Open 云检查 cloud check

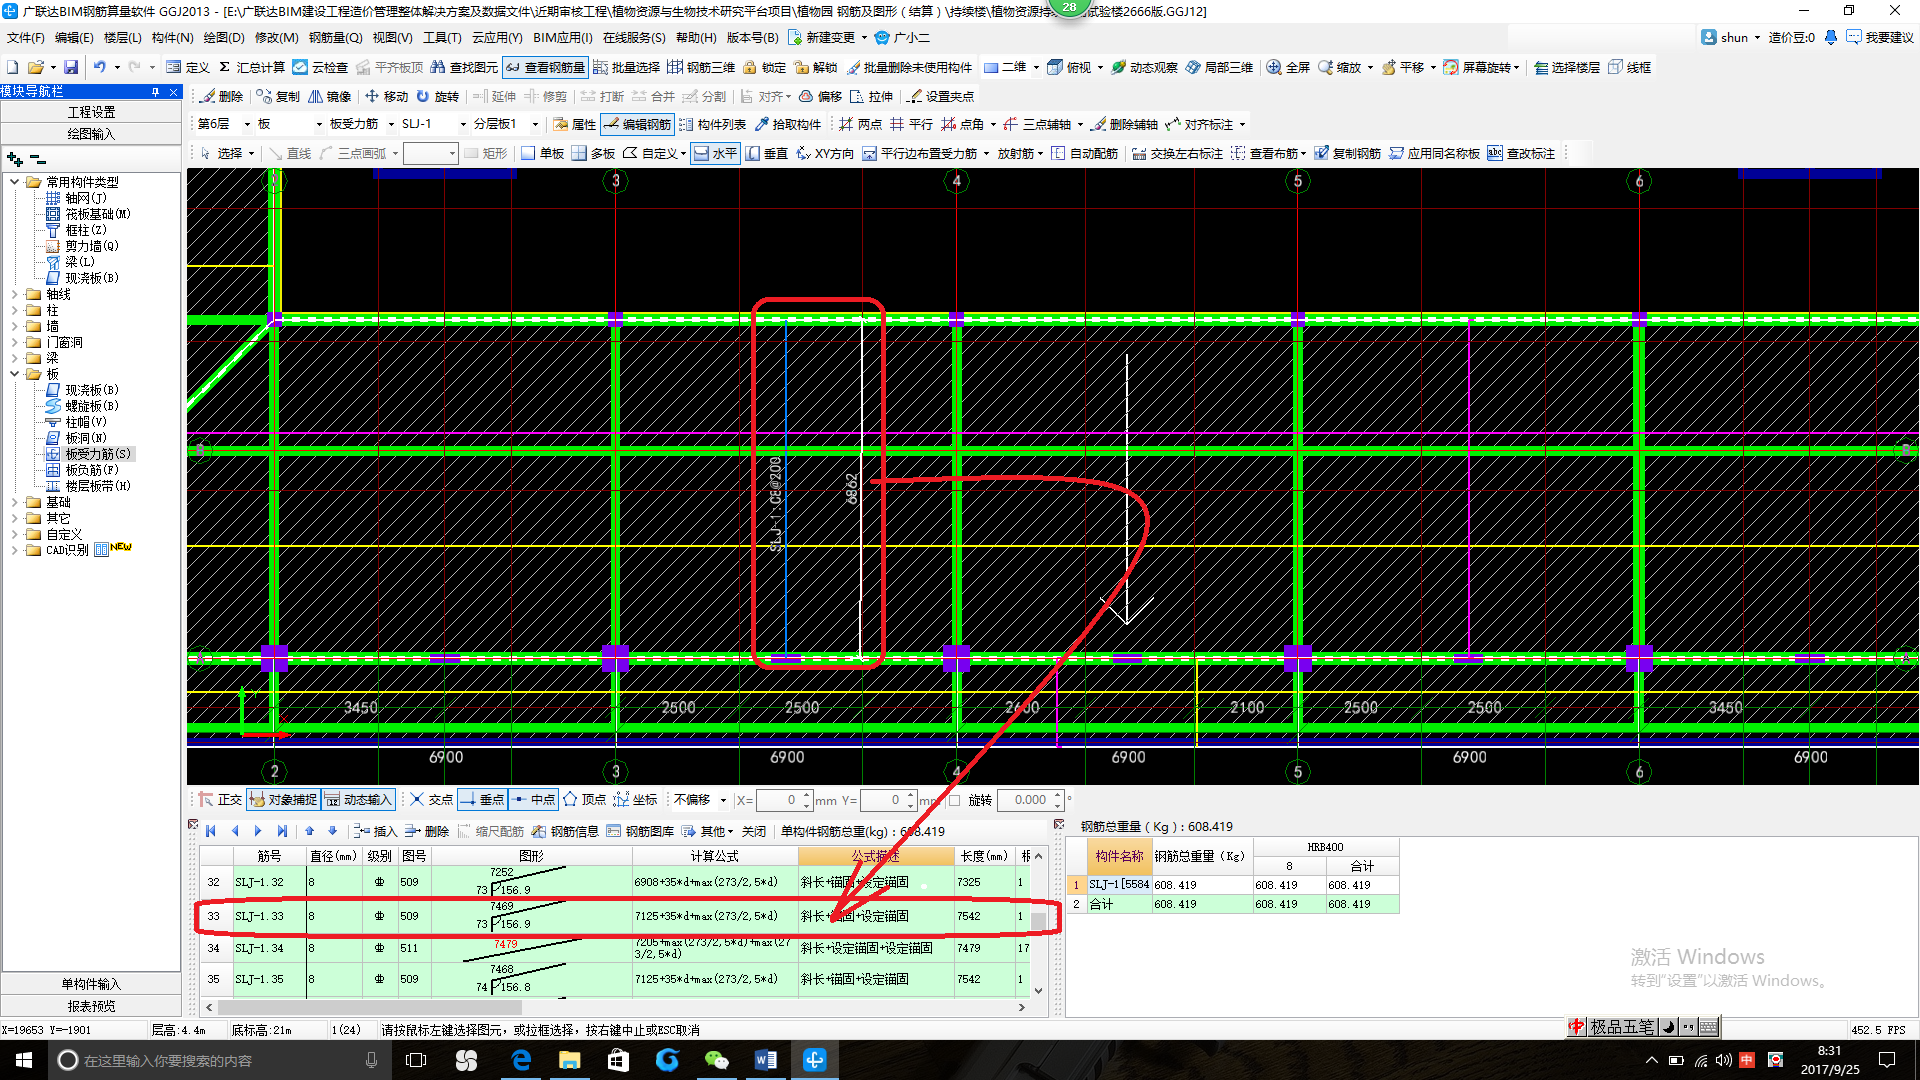tap(320, 67)
